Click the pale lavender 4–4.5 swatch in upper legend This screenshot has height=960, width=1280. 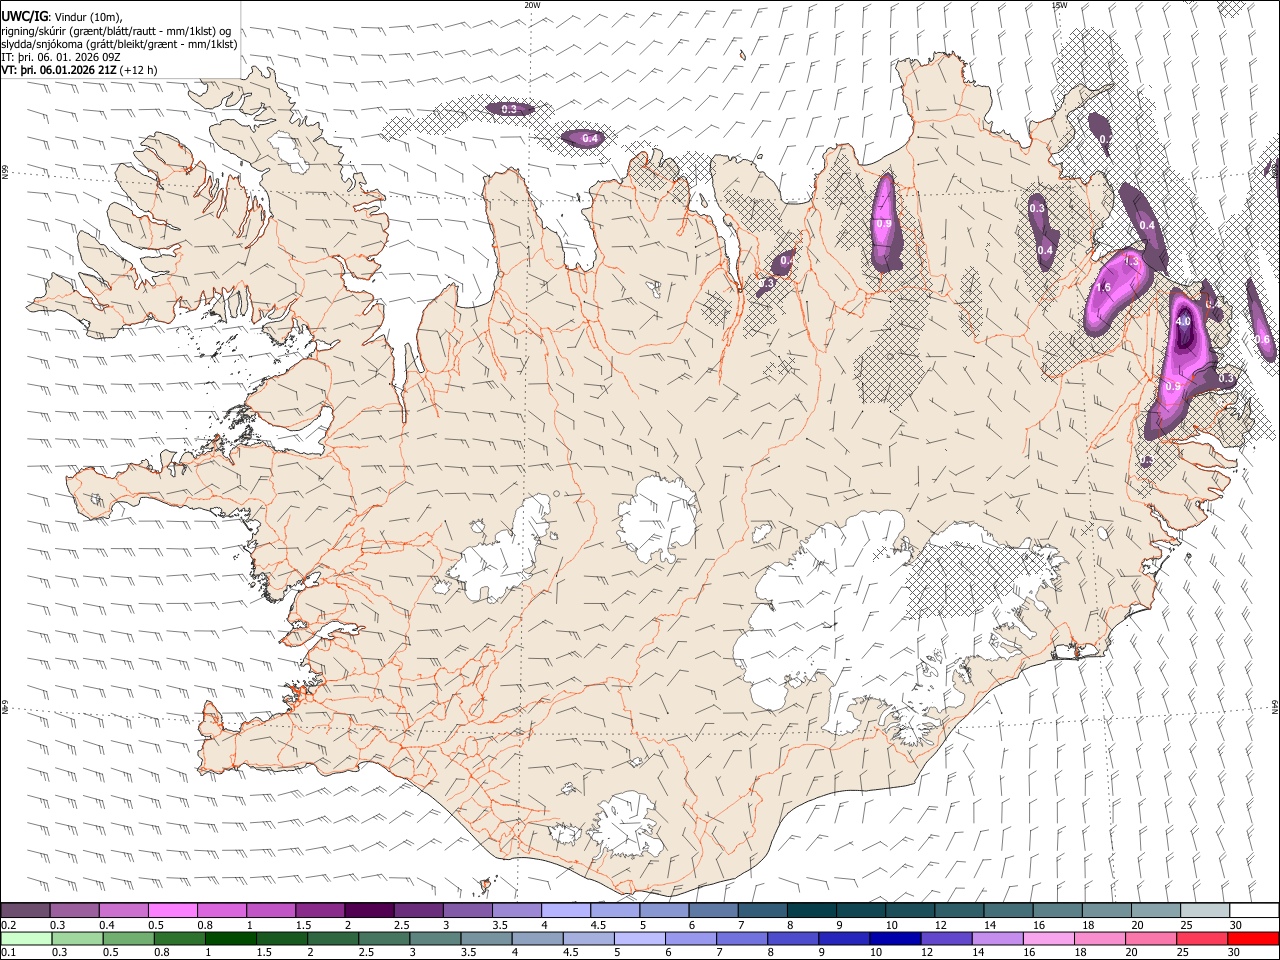(x=566, y=910)
